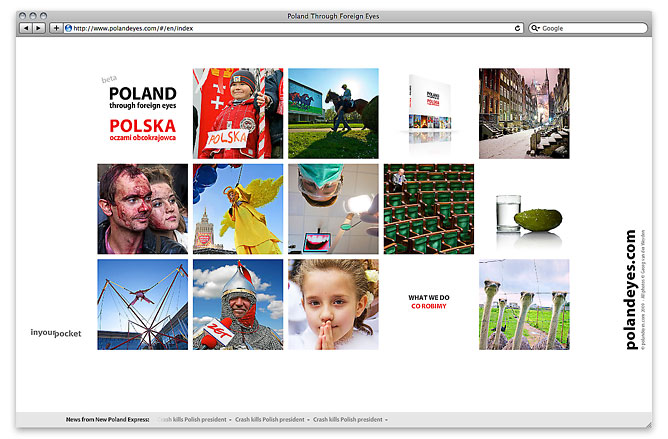Image resolution: width=668 pixels, height=439 pixels.
Task: Open the yellow angel figure photo
Action: pyautogui.click(x=237, y=208)
